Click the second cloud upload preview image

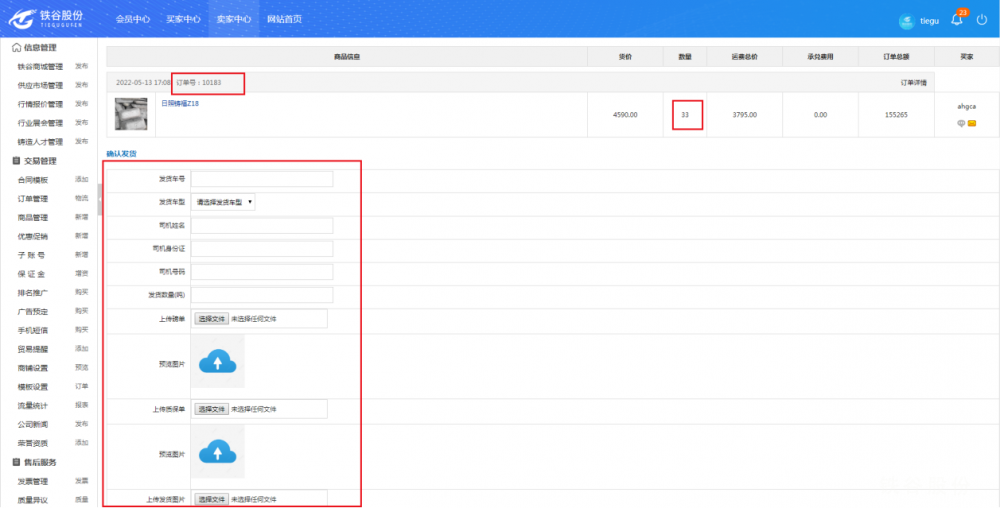pos(217,452)
